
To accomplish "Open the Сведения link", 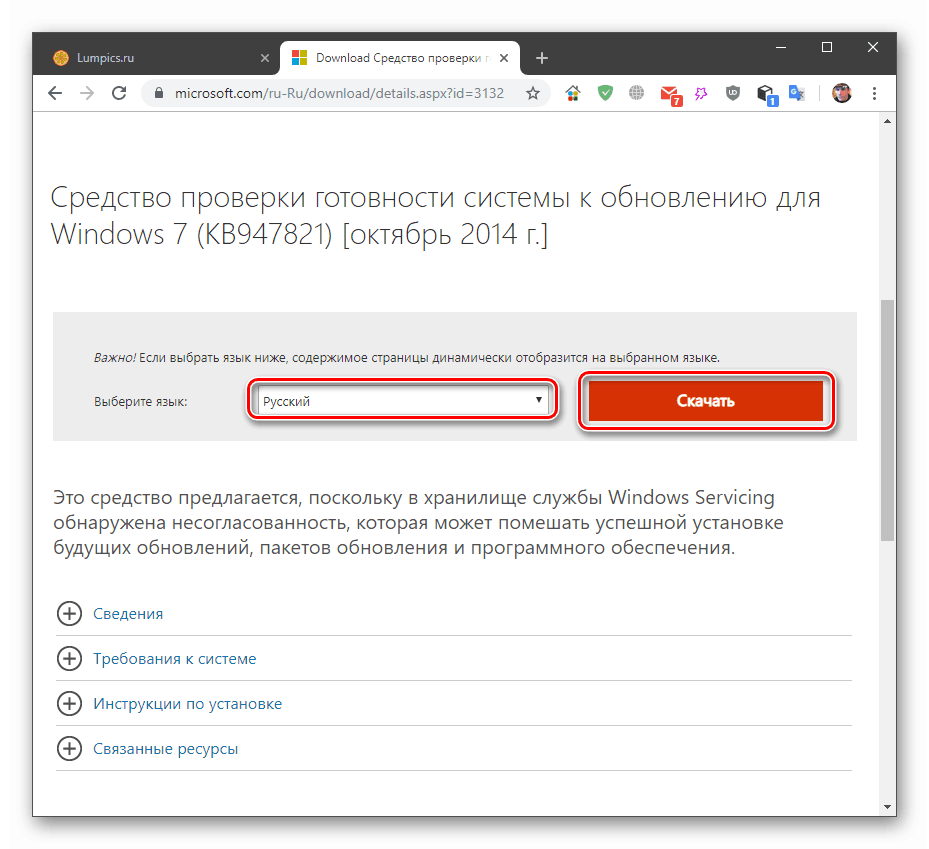I will 128,613.
